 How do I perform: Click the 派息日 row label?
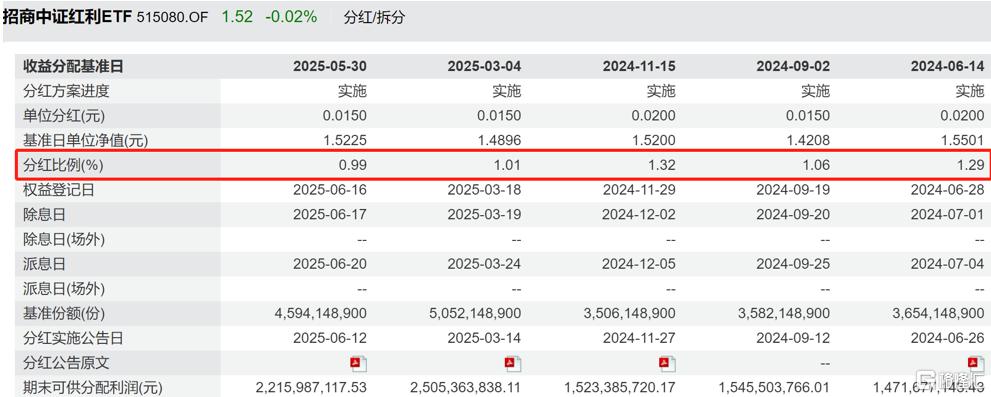44,264
